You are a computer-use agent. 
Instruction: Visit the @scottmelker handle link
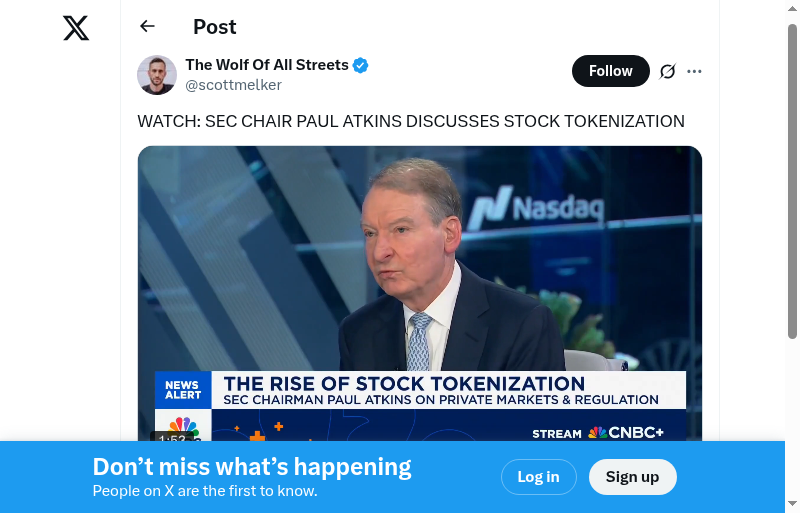click(234, 85)
